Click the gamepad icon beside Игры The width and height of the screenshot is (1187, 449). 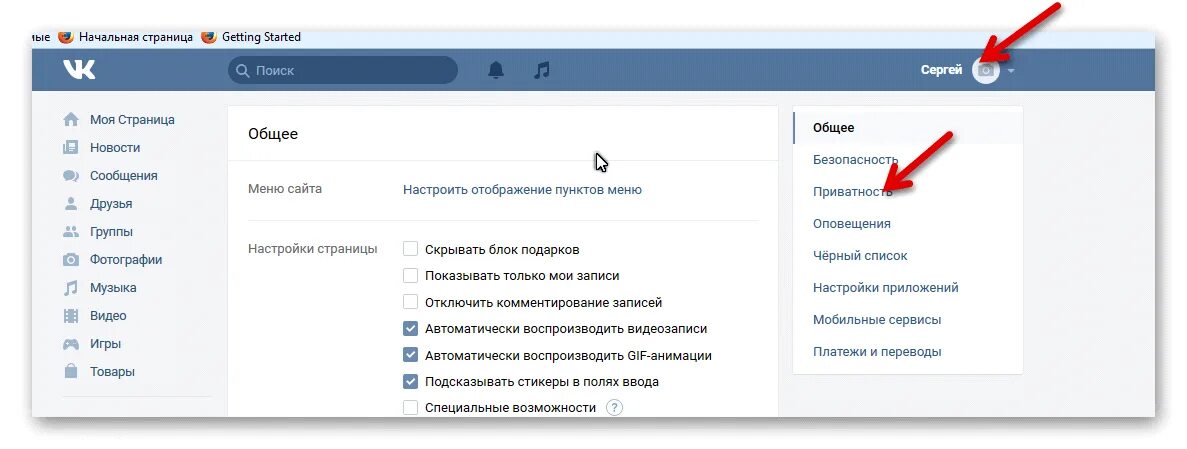tap(70, 344)
